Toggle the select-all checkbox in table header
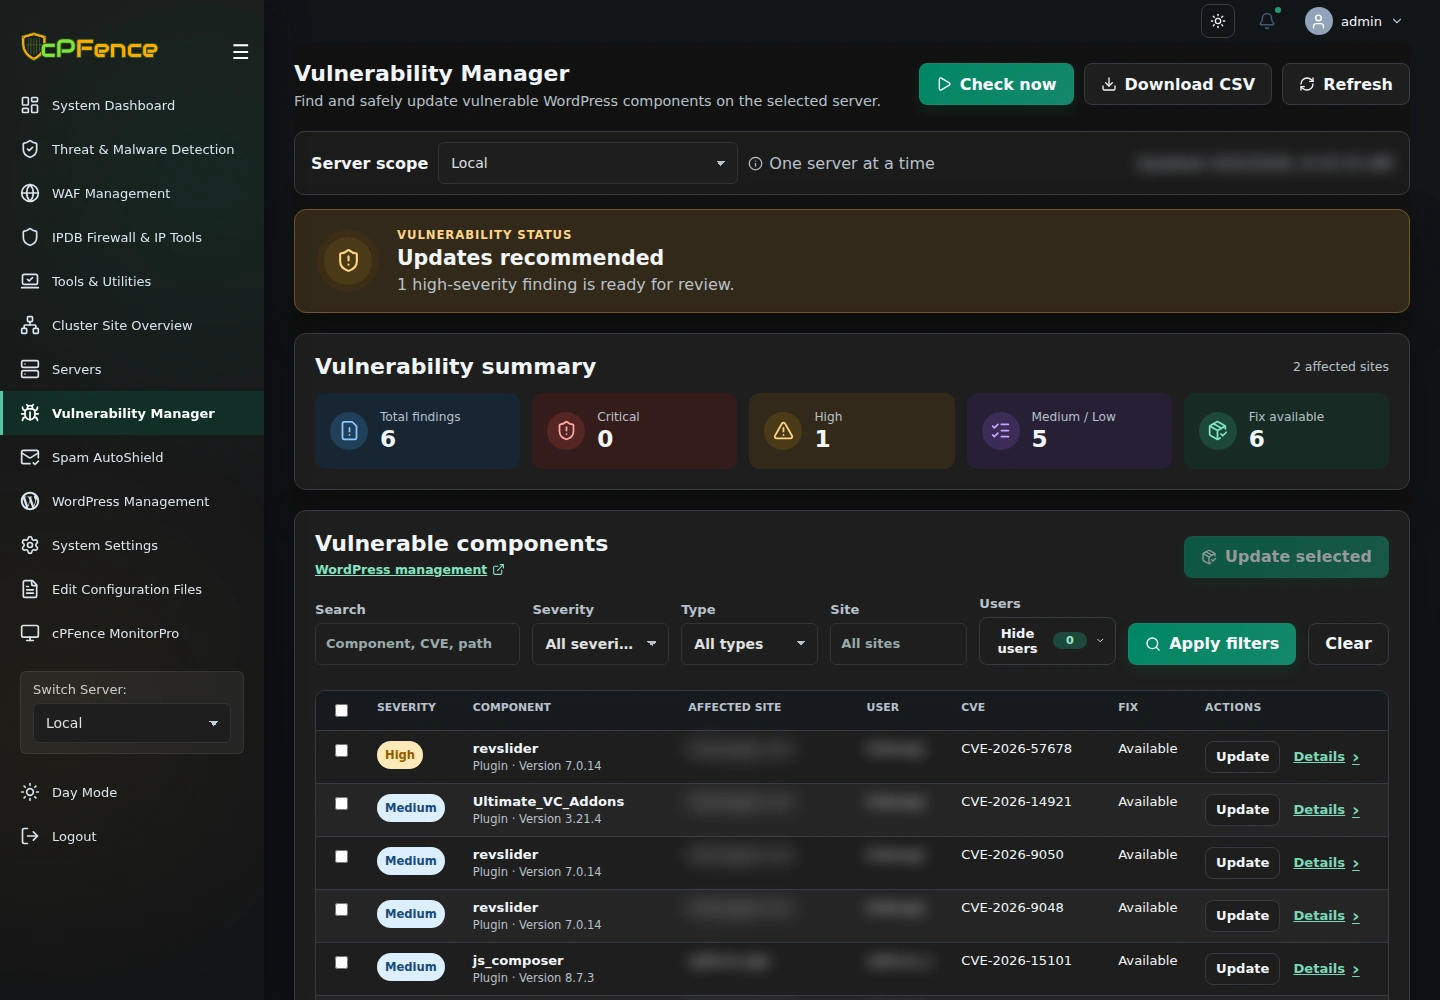 click(341, 710)
